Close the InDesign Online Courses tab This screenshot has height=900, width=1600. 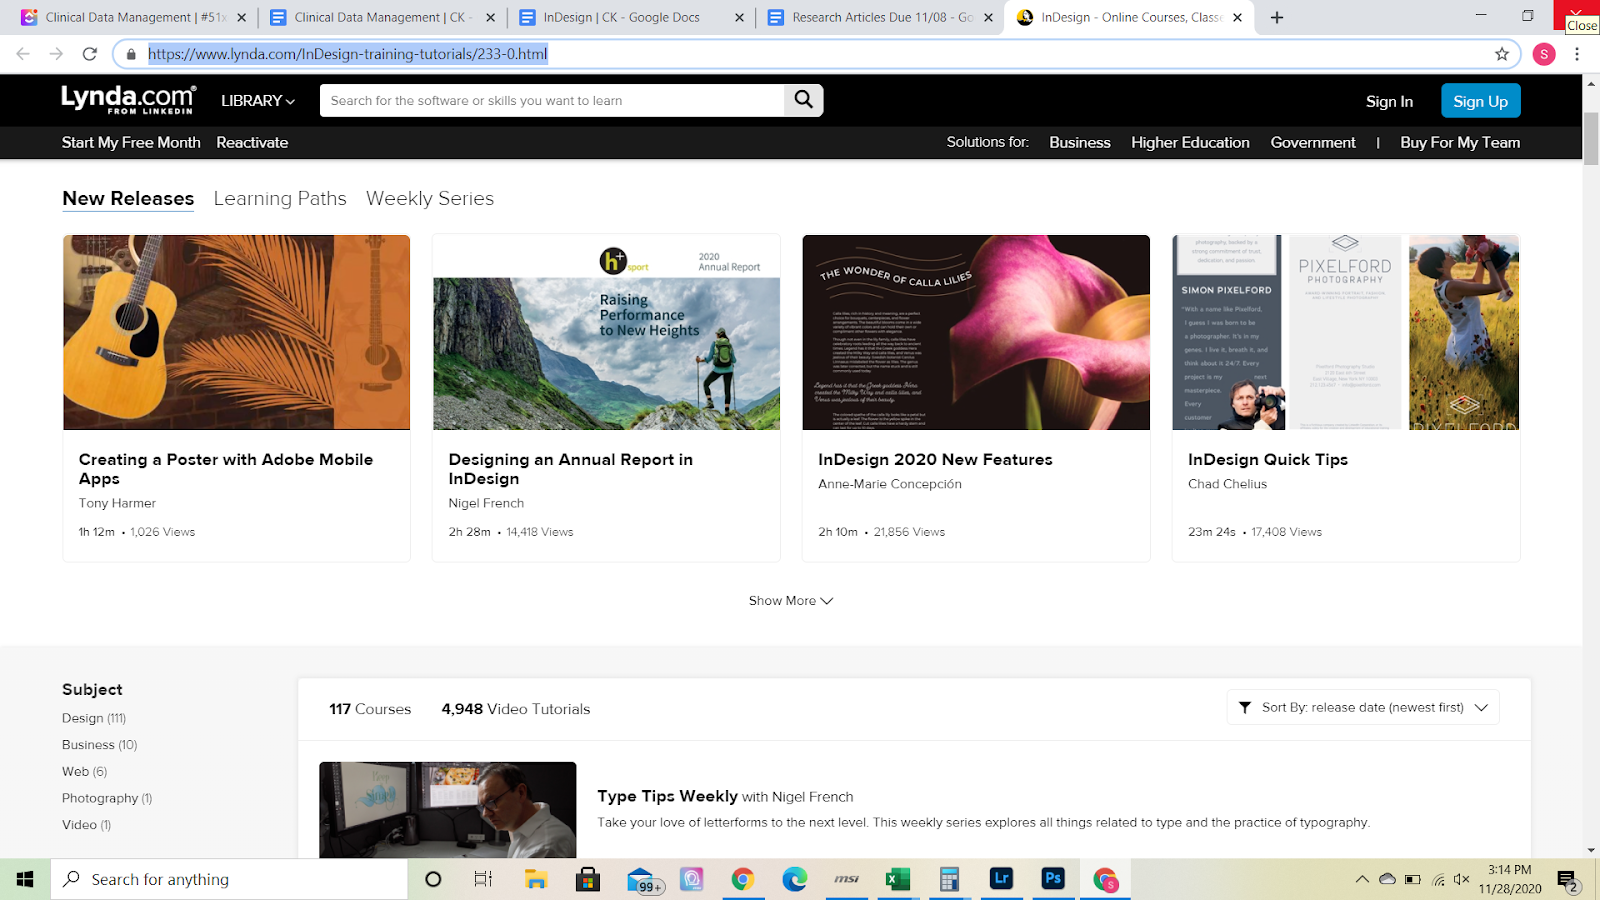pyautogui.click(x=1237, y=17)
